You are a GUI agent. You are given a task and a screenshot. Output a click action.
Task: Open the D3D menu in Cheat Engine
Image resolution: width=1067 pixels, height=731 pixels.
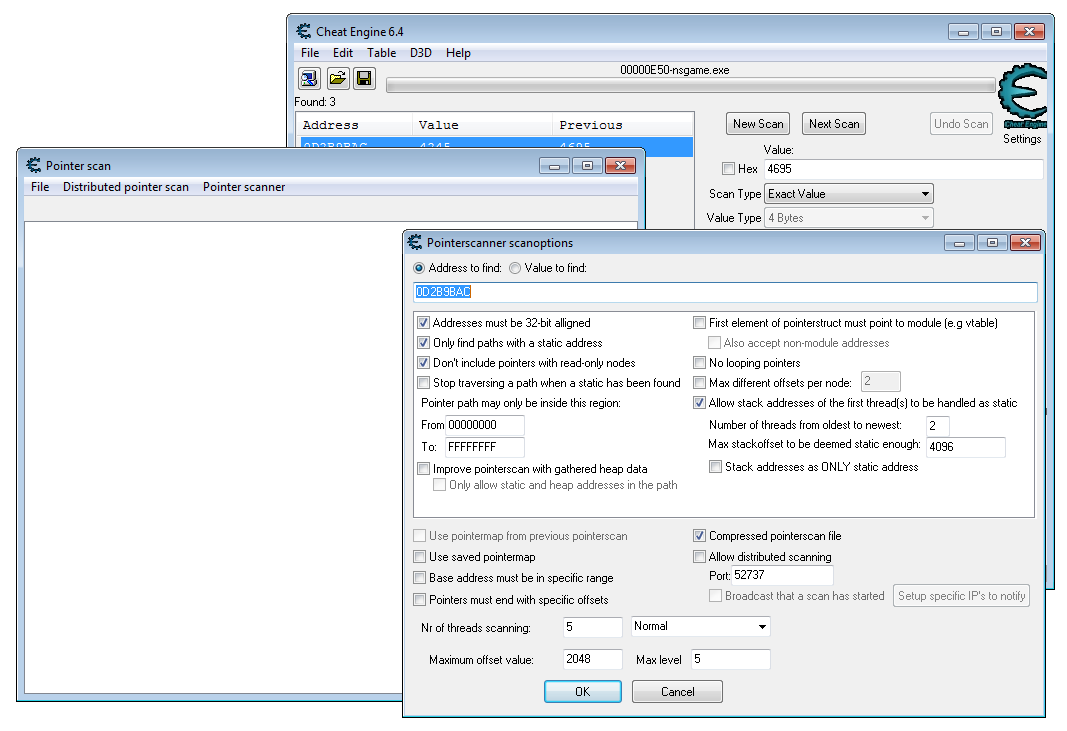pyautogui.click(x=421, y=52)
